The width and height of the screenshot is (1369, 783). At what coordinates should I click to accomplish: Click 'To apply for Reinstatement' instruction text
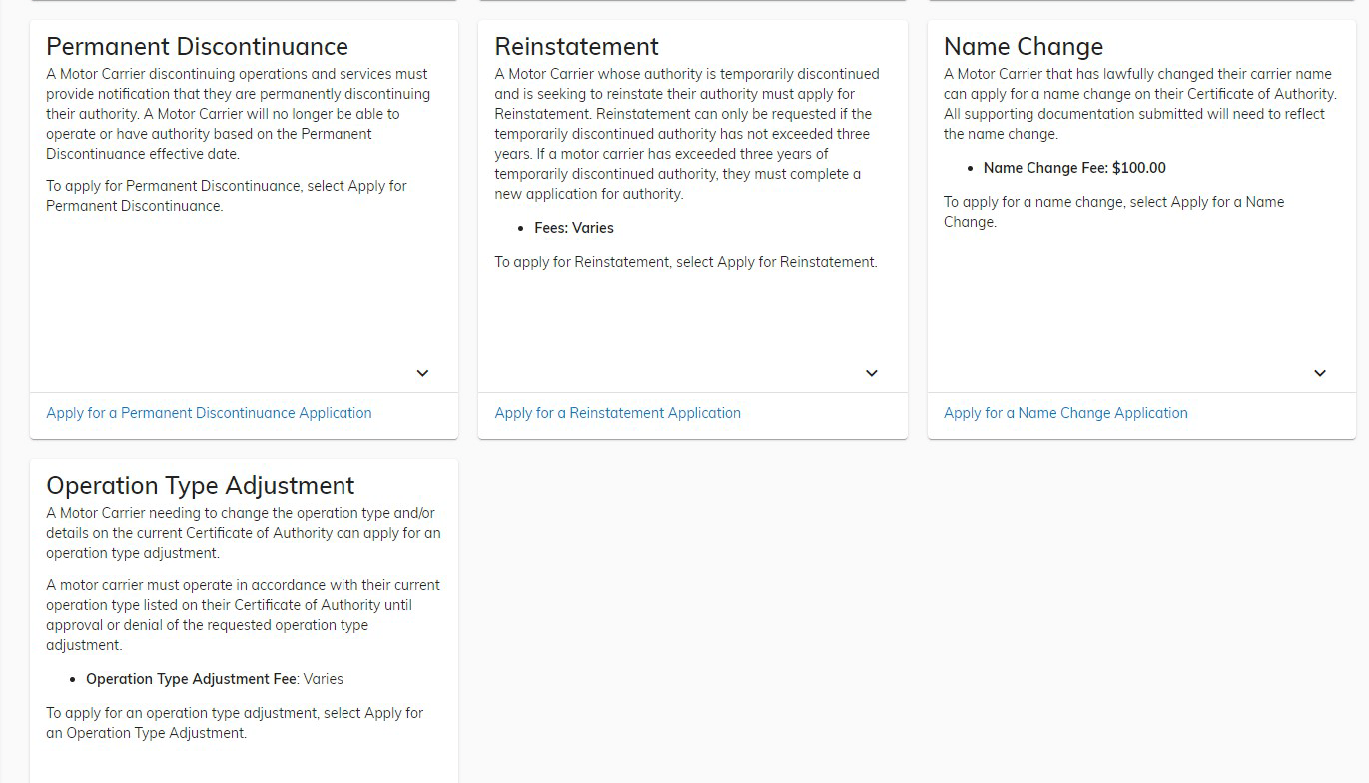(686, 262)
